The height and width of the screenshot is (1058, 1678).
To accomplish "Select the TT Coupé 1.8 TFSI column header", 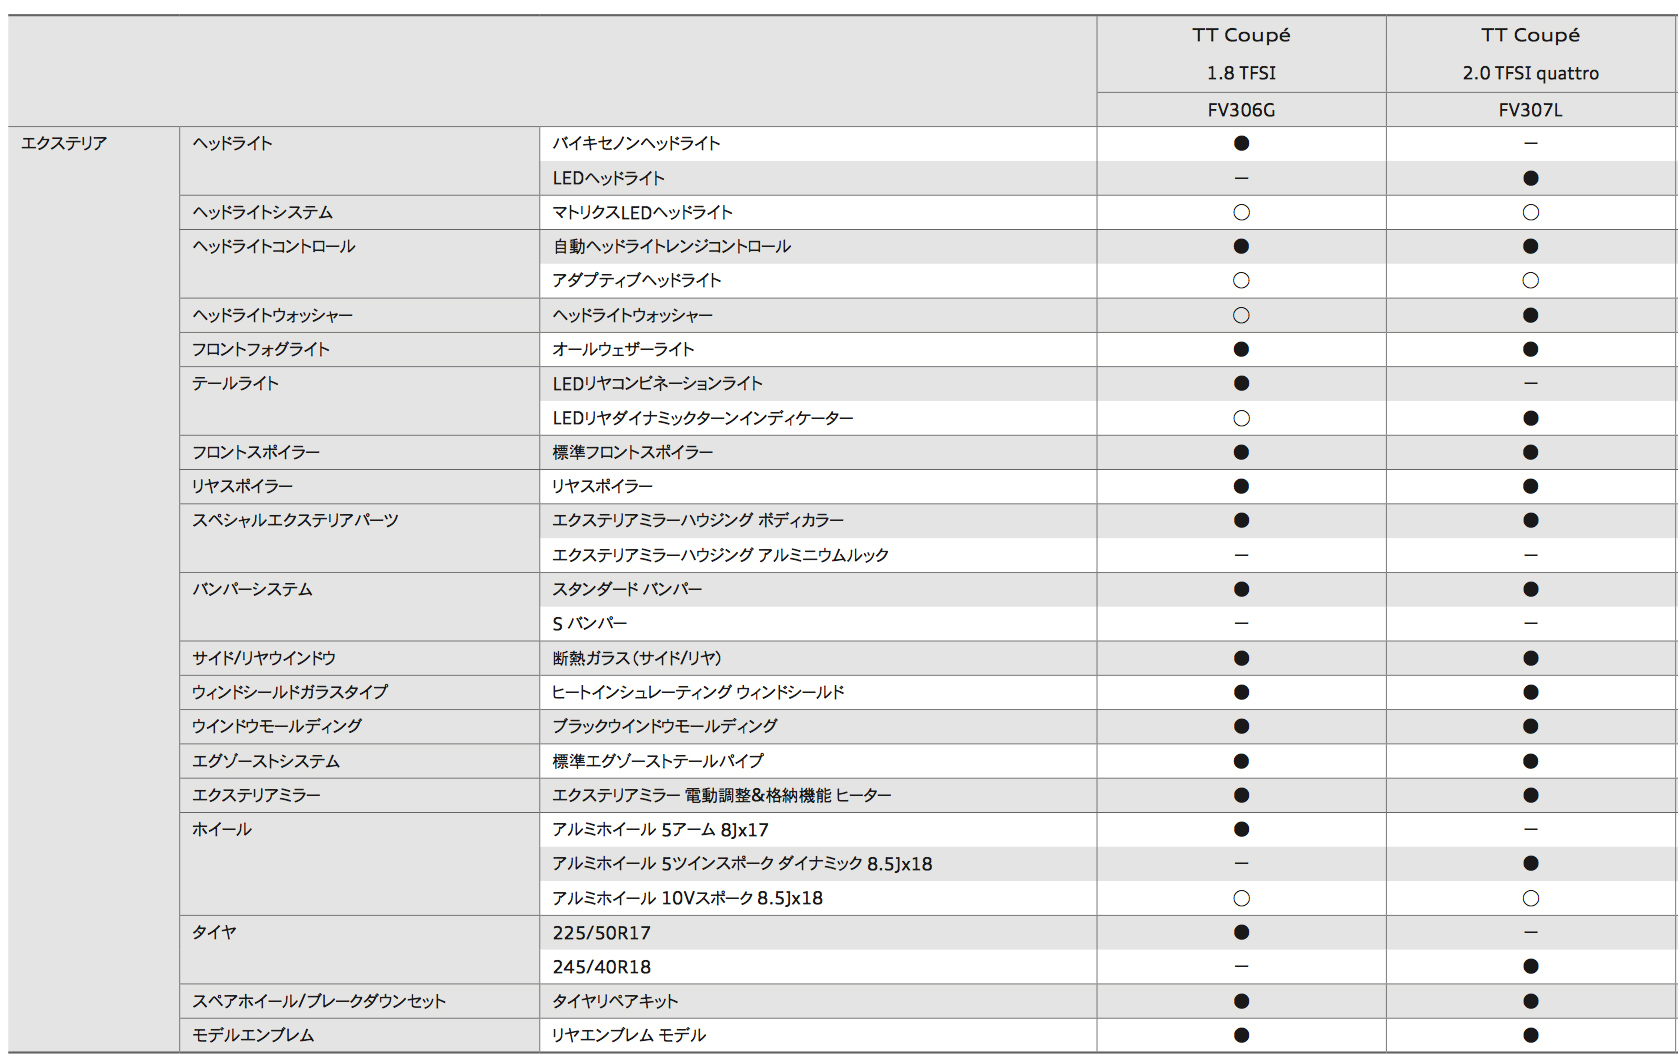I will tap(1241, 54).
